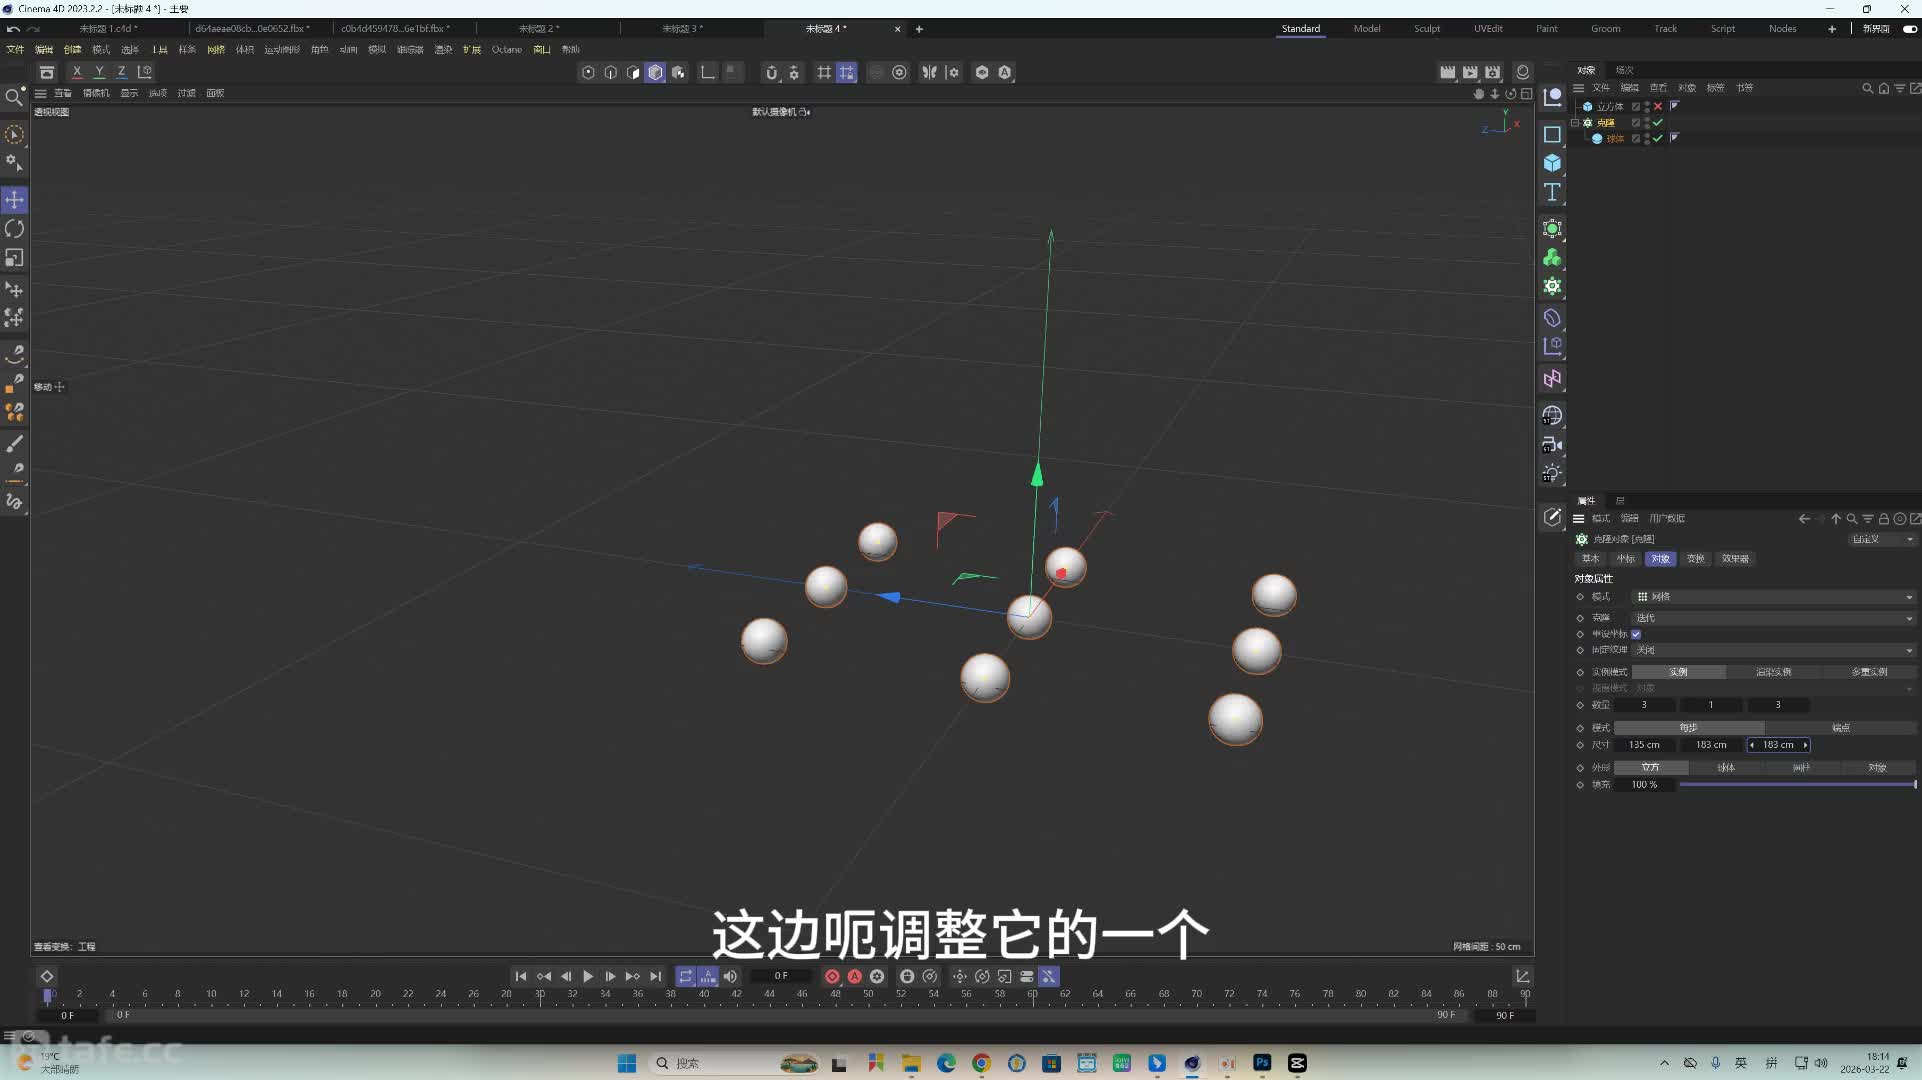
Task: Activate the Move tool
Action: point(14,200)
